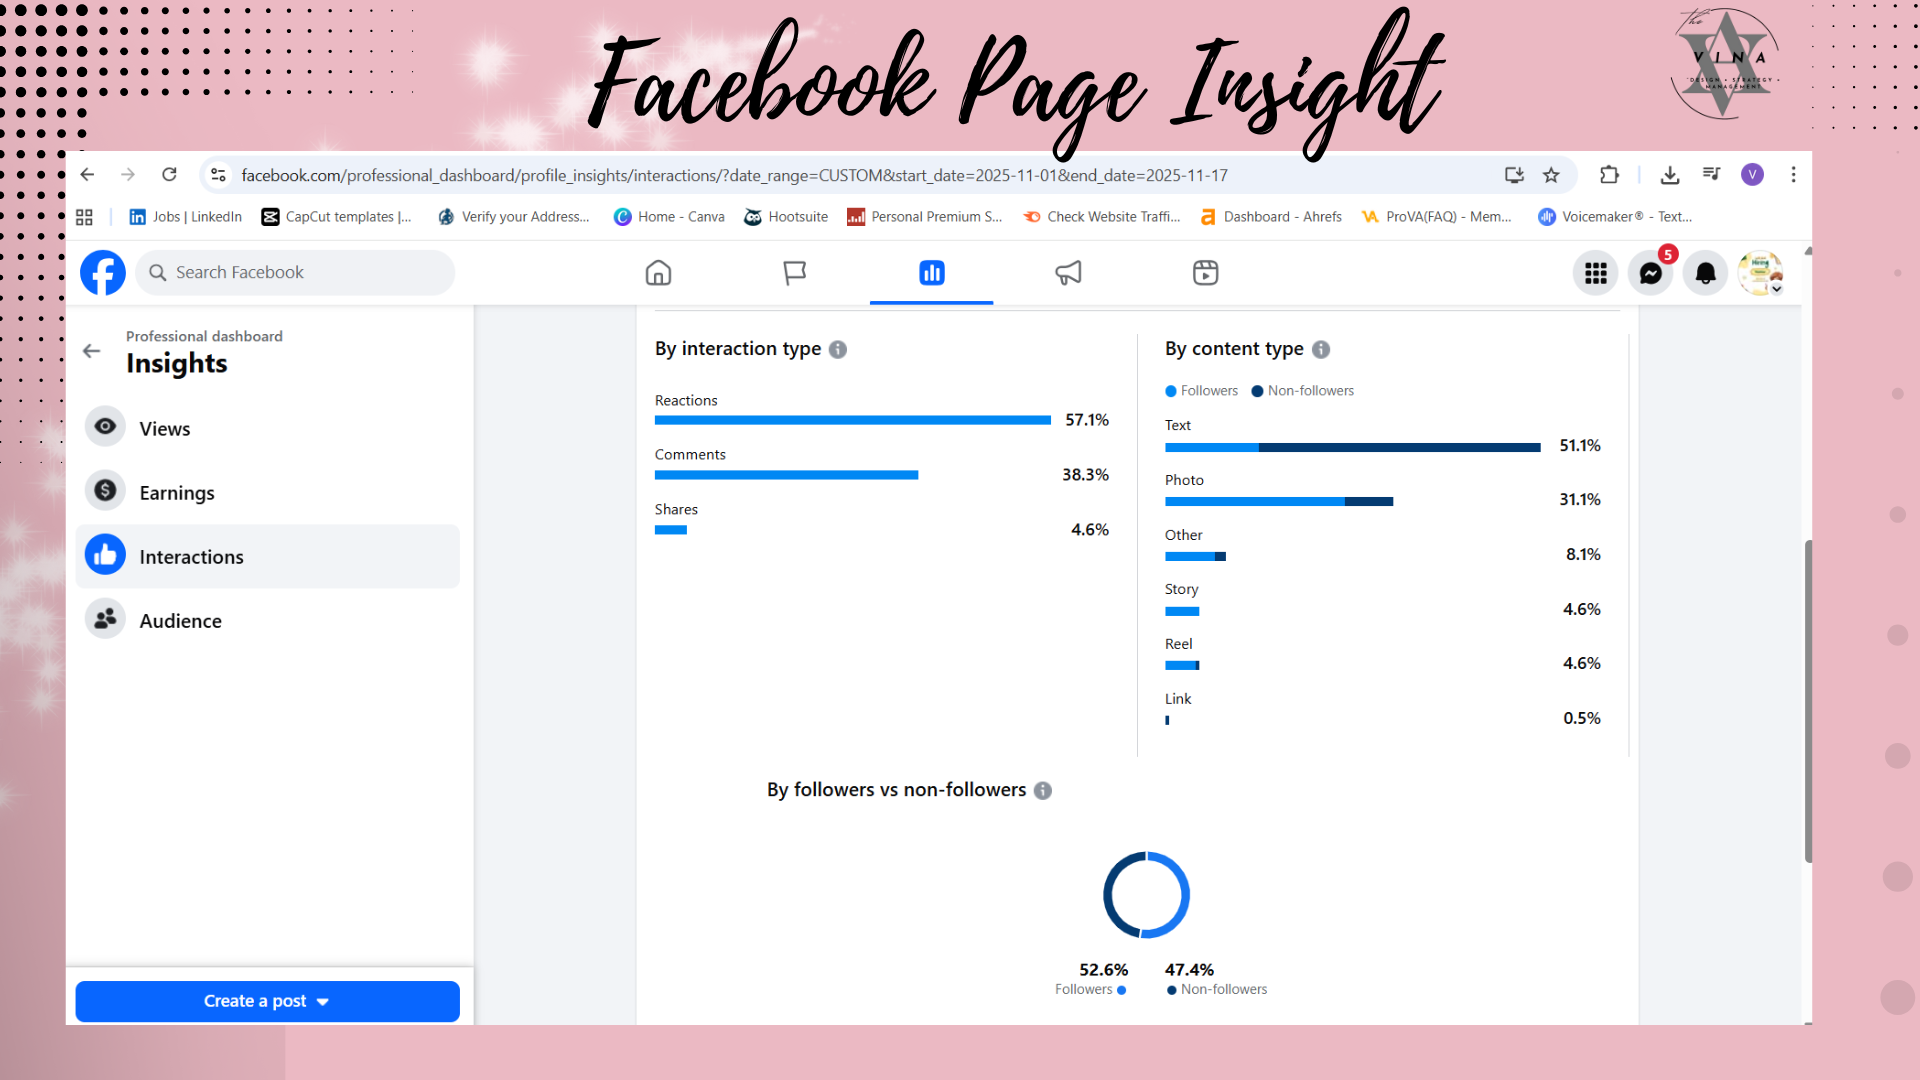Open the Hootsuite bookmark
The image size is (1920, 1080).
click(x=787, y=217)
